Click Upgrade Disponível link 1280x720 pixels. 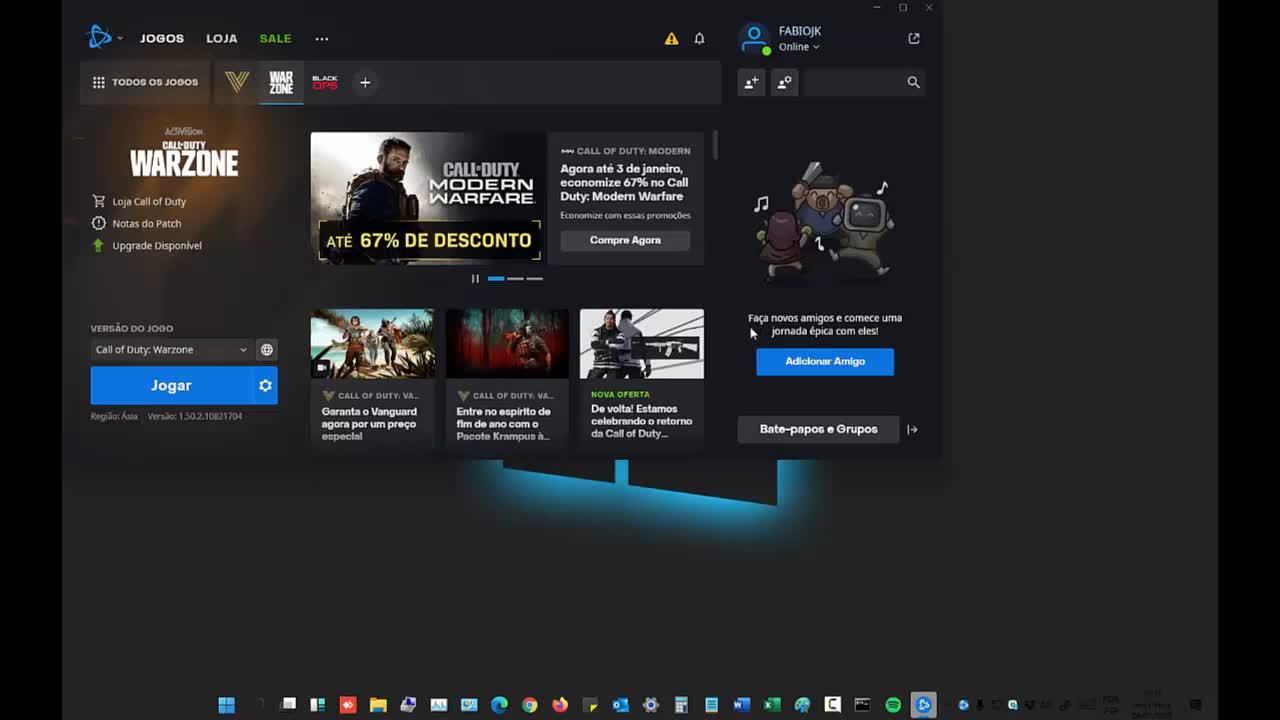pos(147,245)
